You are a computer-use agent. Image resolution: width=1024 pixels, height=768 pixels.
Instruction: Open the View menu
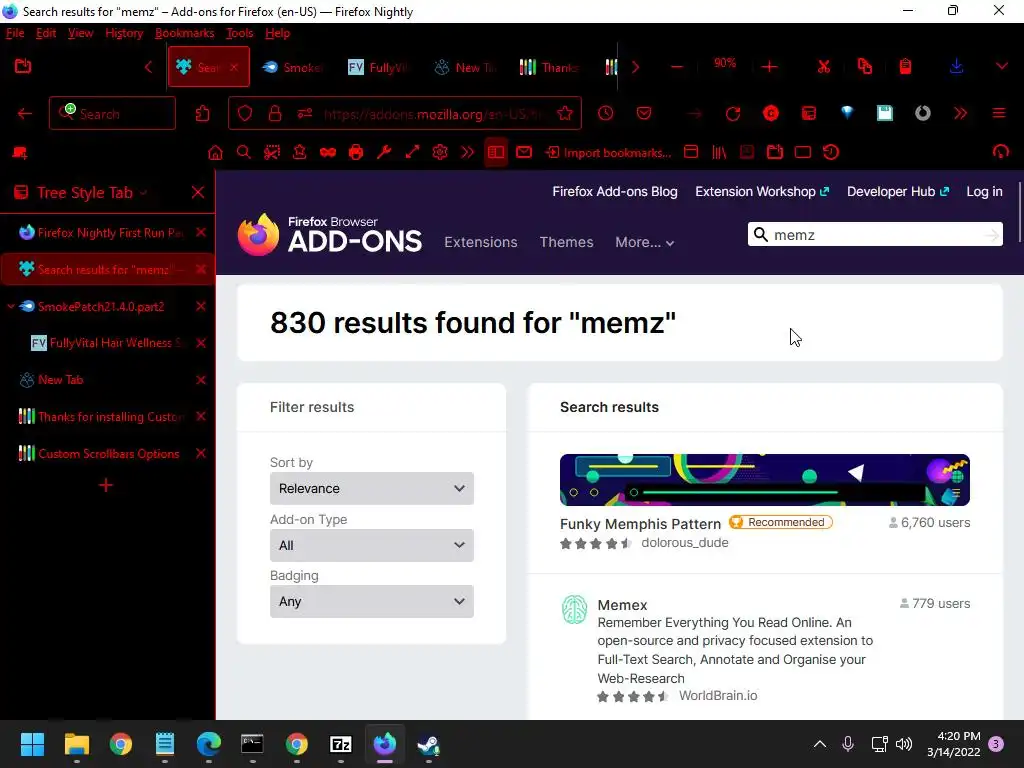(x=80, y=33)
